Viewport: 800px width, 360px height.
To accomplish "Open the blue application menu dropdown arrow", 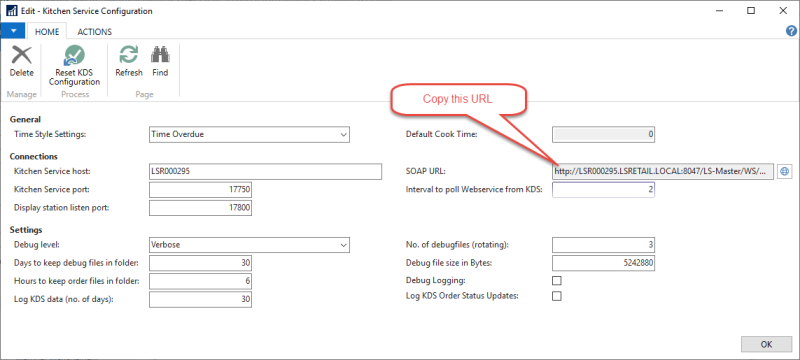I will point(13,31).
